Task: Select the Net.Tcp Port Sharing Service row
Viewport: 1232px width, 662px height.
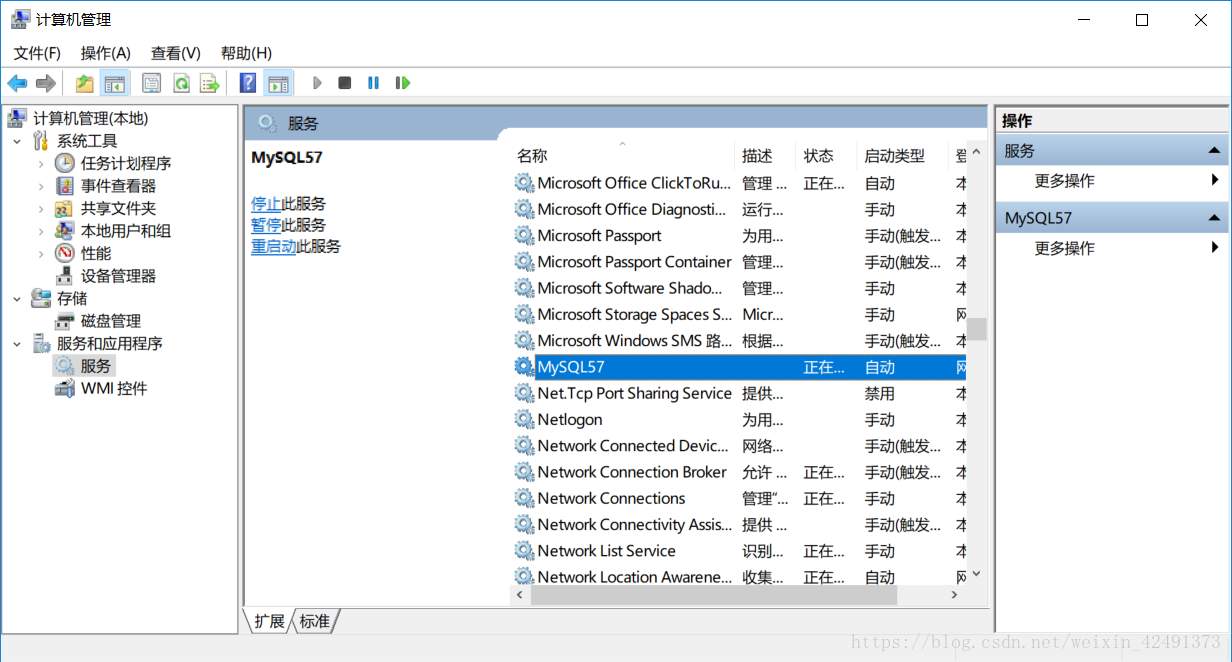Action: pos(738,394)
